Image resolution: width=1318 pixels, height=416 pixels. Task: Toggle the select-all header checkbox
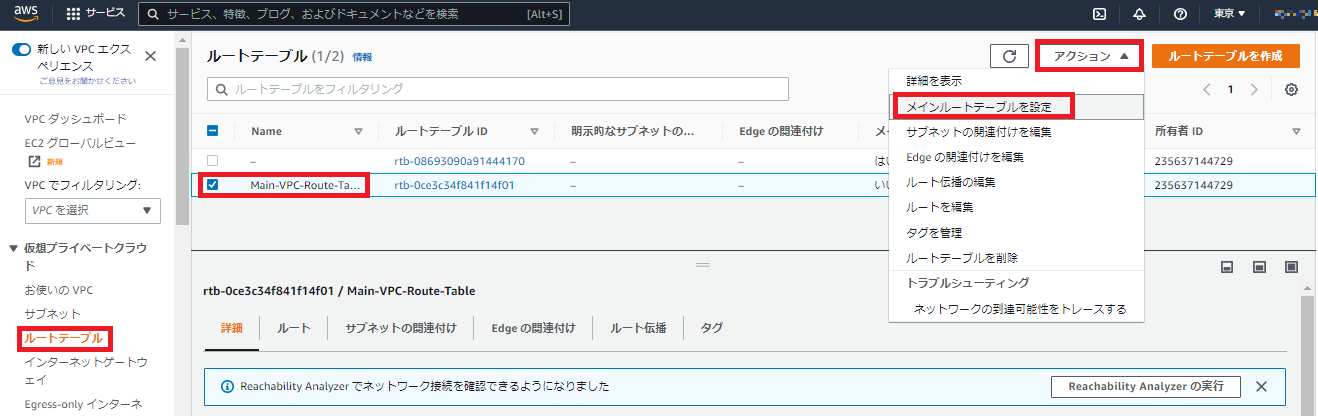212,131
